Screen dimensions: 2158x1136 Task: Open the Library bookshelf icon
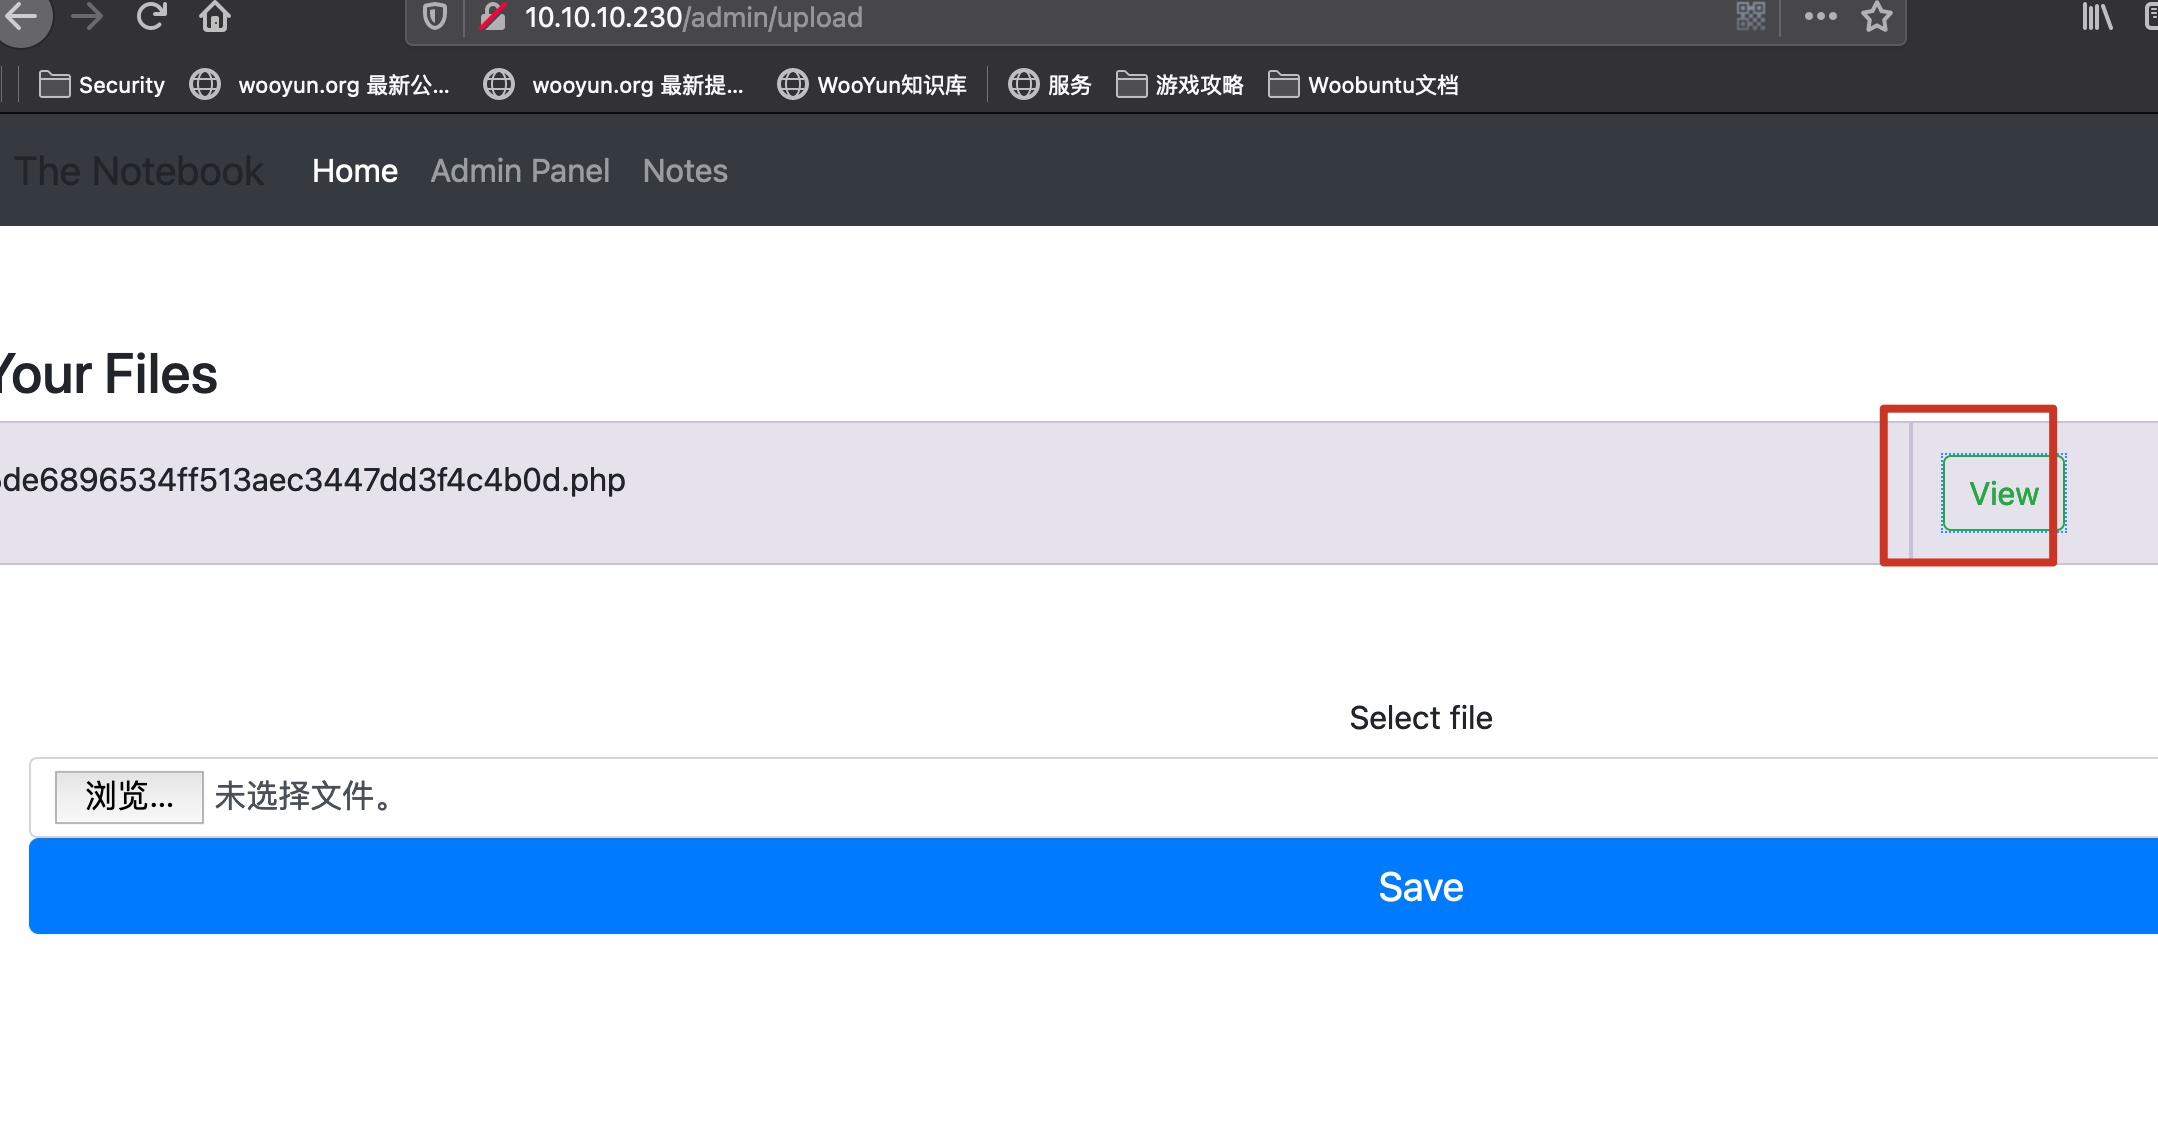pyautogui.click(x=2096, y=17)
